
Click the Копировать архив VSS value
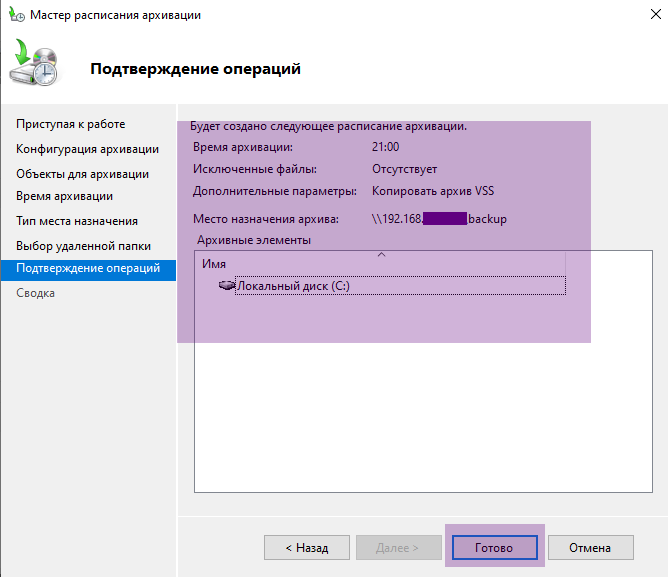click(x=433, y=191)
